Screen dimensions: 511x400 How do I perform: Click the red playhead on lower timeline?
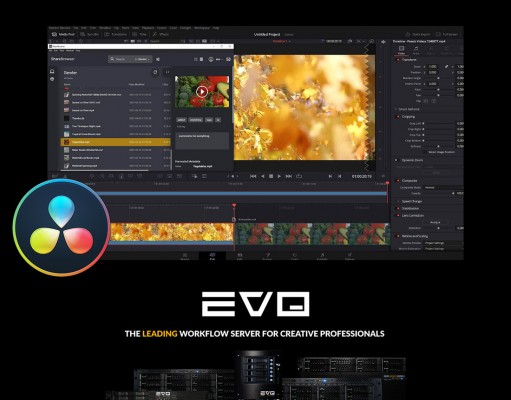coord(234,205)
